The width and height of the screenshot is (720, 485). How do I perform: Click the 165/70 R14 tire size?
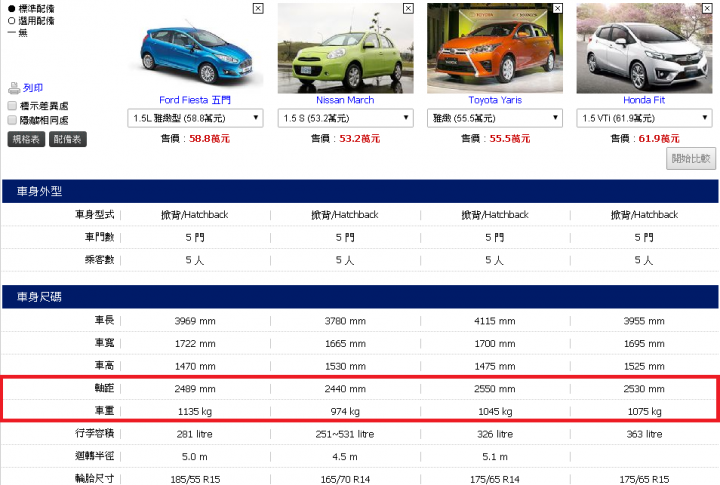(x=345, y=479)
